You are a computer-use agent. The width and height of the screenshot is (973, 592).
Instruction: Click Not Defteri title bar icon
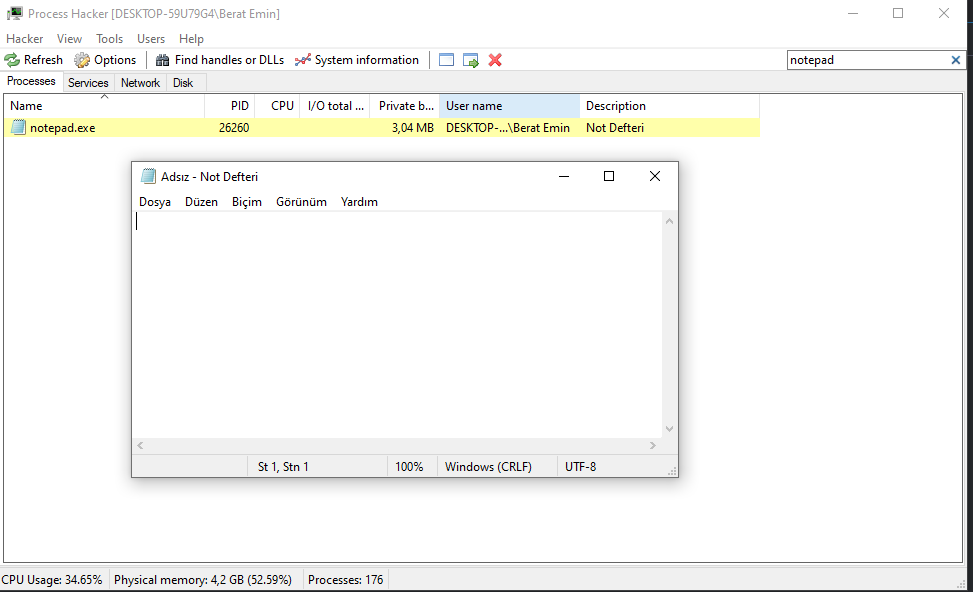(x=148, y=176)
